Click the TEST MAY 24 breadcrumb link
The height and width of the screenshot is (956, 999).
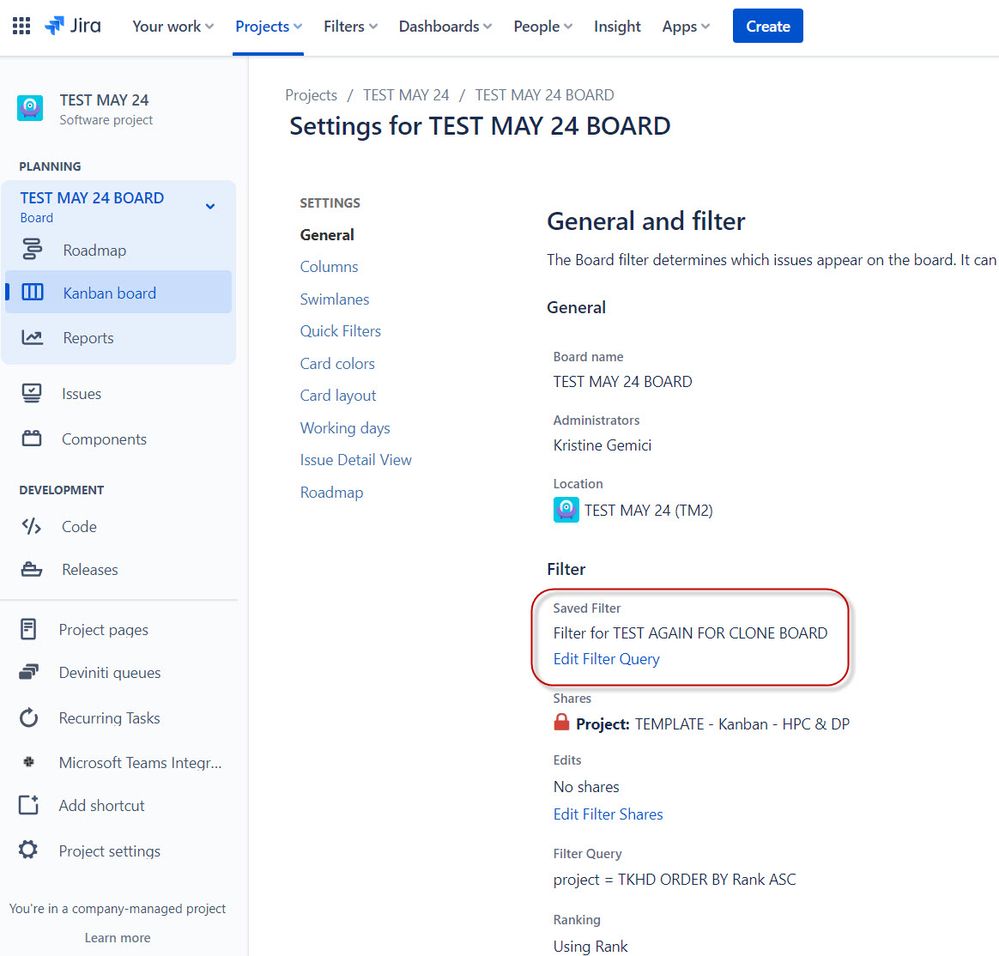406,95
